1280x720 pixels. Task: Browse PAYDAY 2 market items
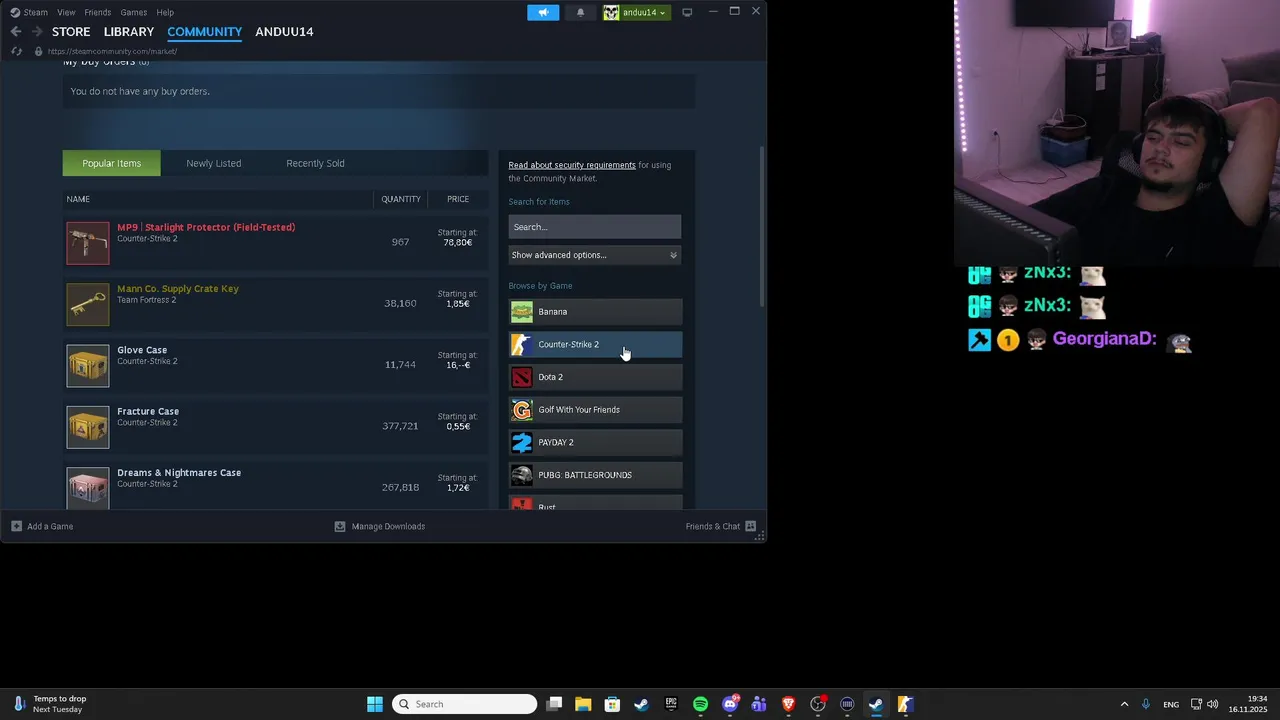click(596, 442)
